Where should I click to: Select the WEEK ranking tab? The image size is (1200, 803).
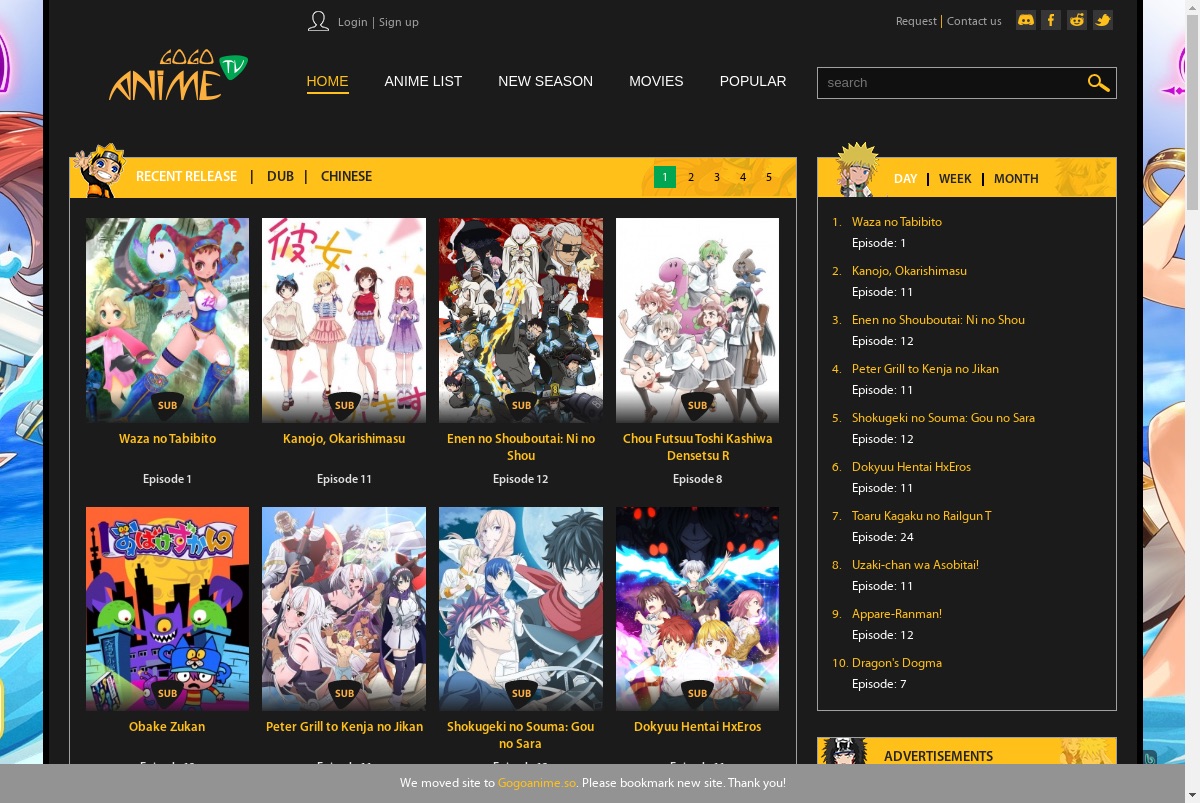pyautogui.click(x=955, y=178)
